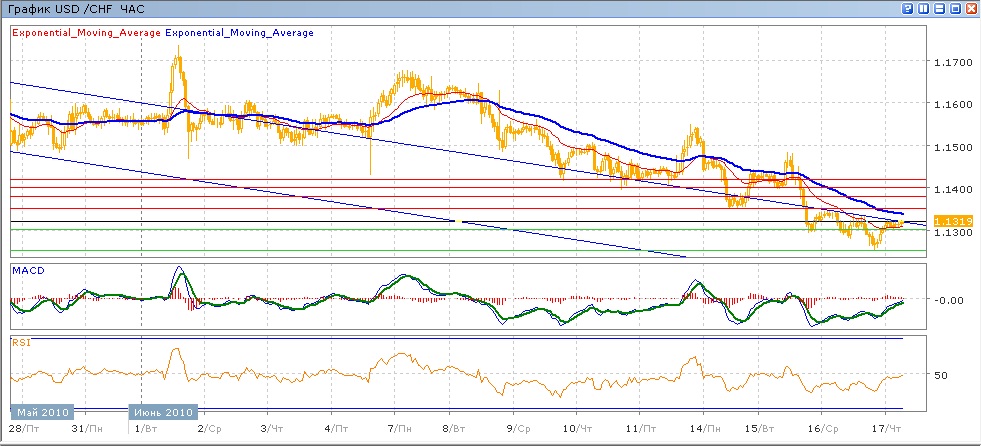Click the RSI 50 level label
Image resolution: width=981 pixels, height=446 pixels.
940,375
